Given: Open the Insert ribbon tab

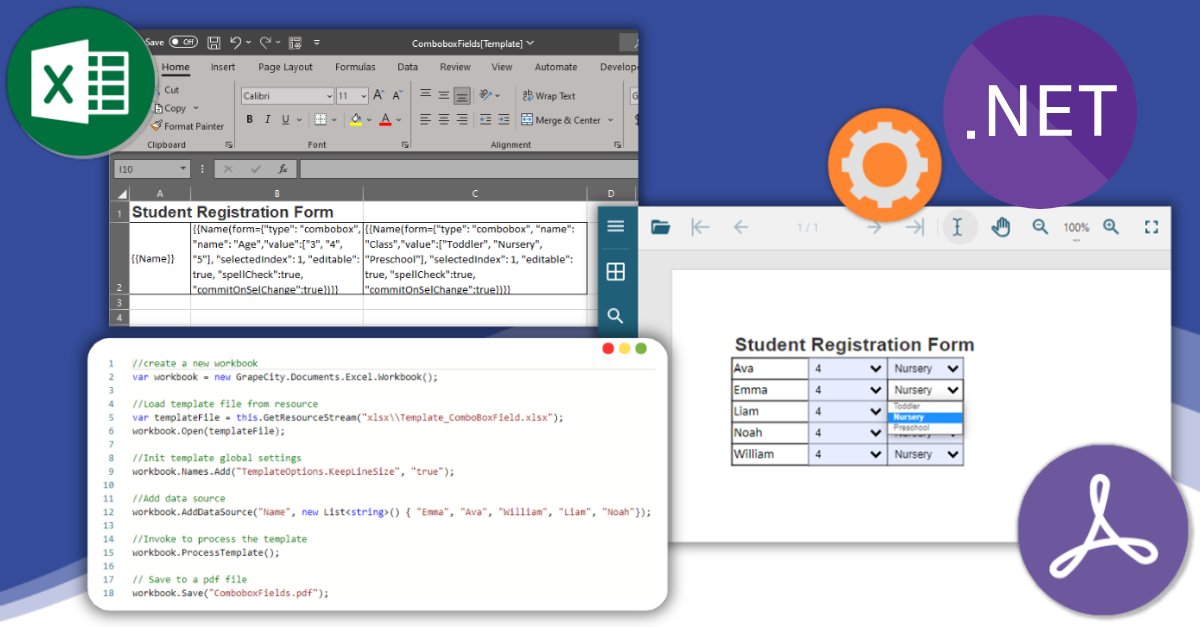Looking at the screenshot, I should pyautogui.click(x=223, y=67).
